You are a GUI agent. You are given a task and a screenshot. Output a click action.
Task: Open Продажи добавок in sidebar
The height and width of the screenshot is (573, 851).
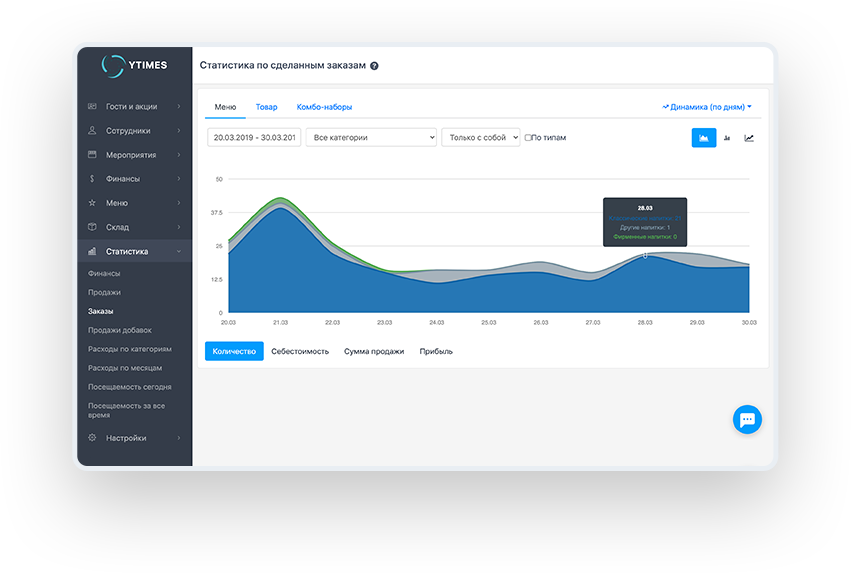[x=120, y=330]
